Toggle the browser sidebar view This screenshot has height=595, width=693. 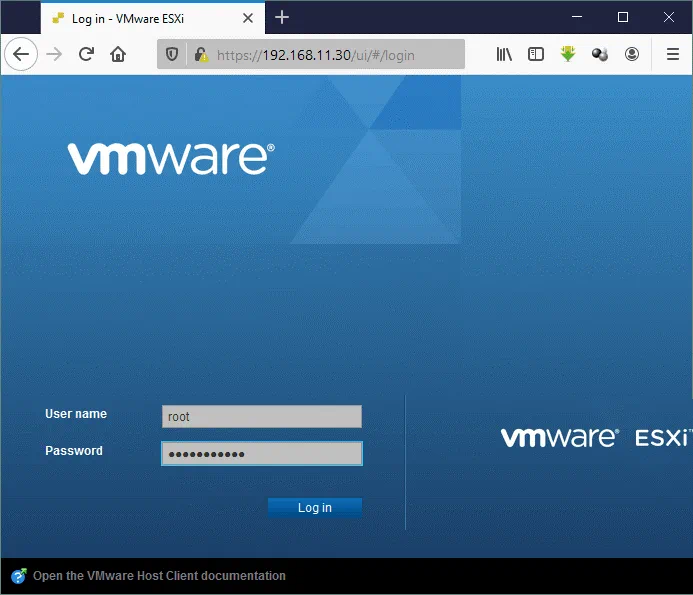(536, 55)
